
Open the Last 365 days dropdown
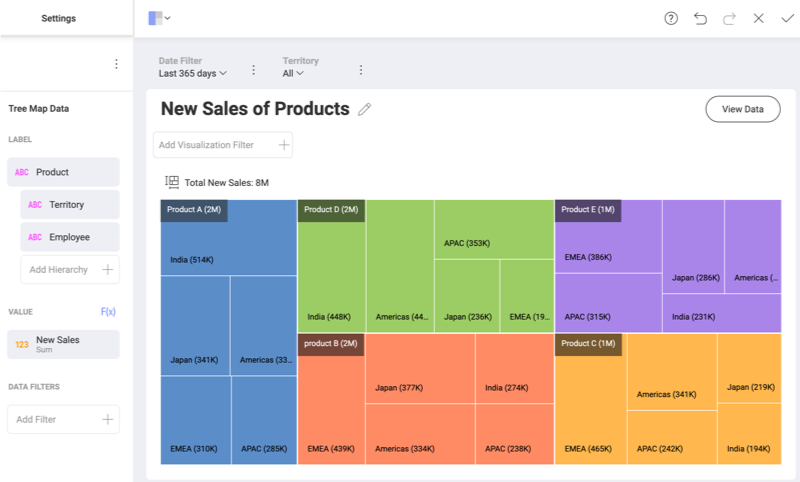pyautogui.click(x=193, y=73)
